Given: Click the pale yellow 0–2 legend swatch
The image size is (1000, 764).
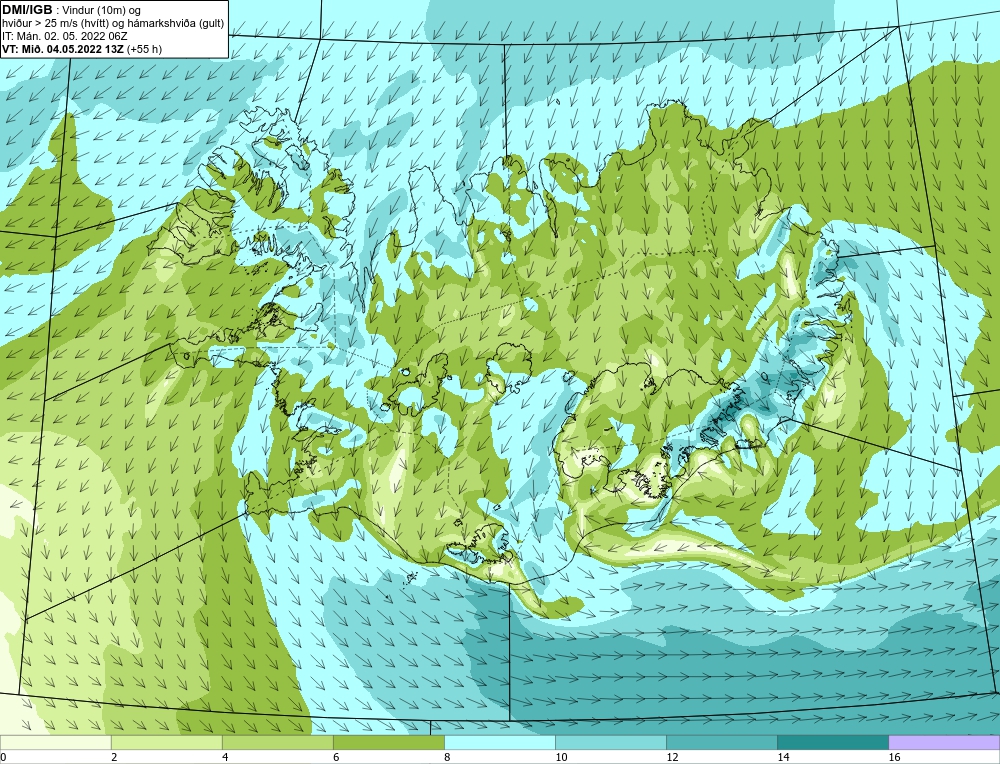Looking at the screenshot, I should click(x=55, y=742).
